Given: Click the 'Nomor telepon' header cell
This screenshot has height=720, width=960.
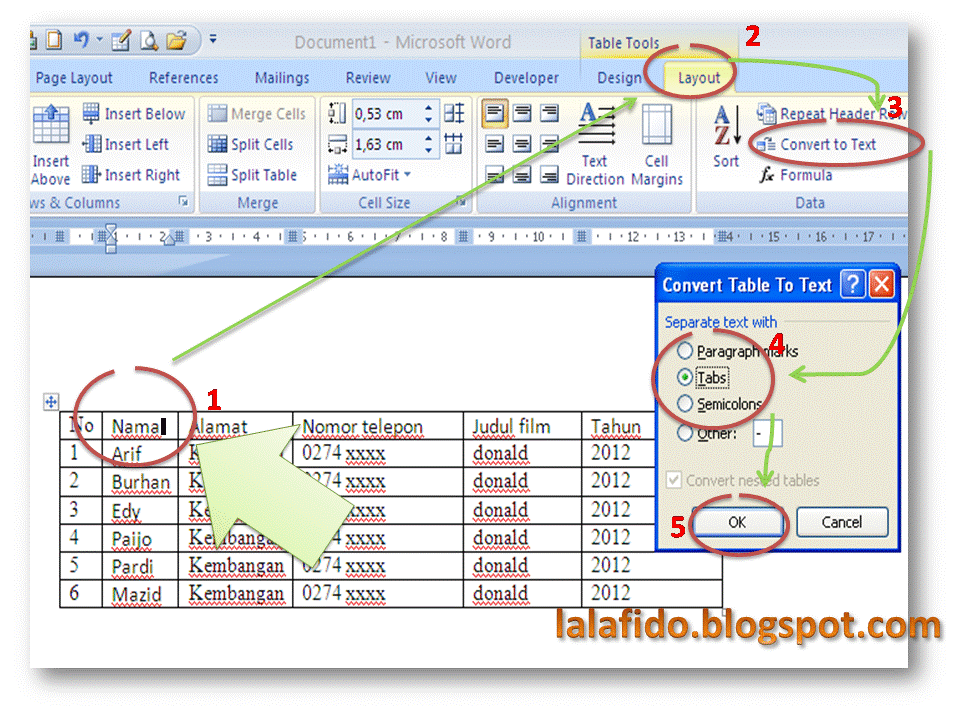Looking at the screenshot, I should point(378,426).
